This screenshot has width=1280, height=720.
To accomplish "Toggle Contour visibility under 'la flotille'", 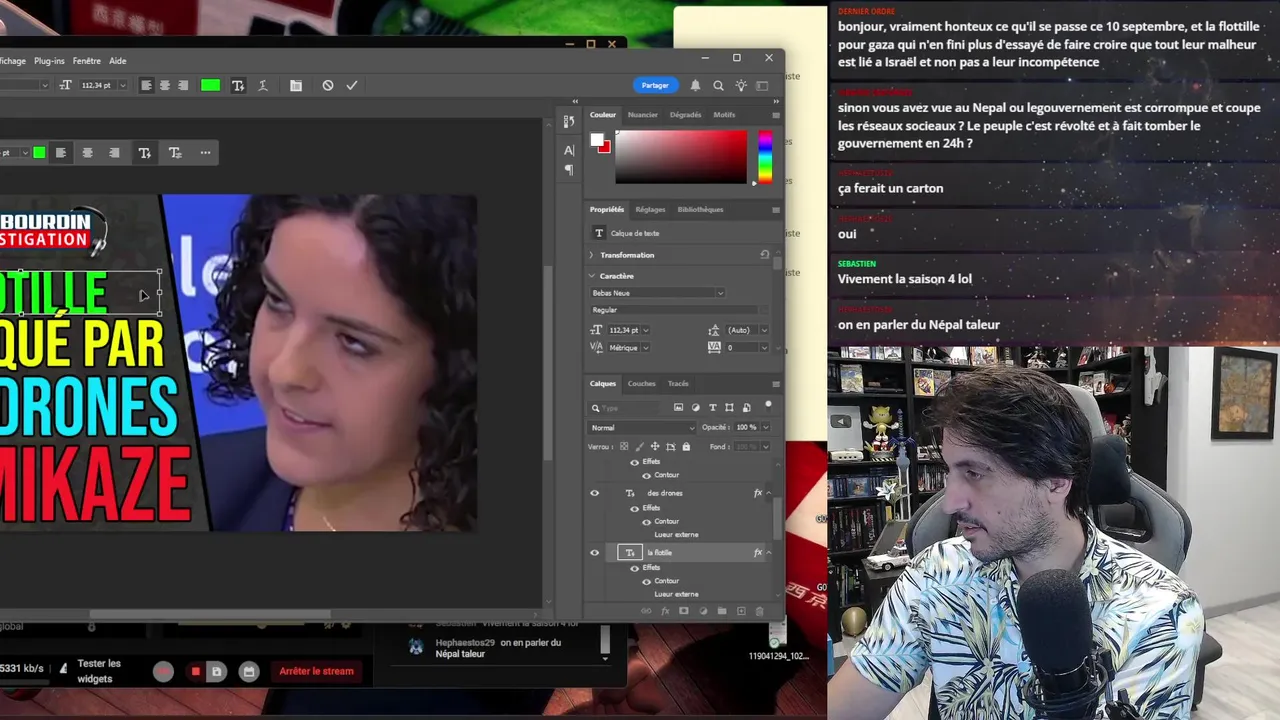I will tap(646, 581).
